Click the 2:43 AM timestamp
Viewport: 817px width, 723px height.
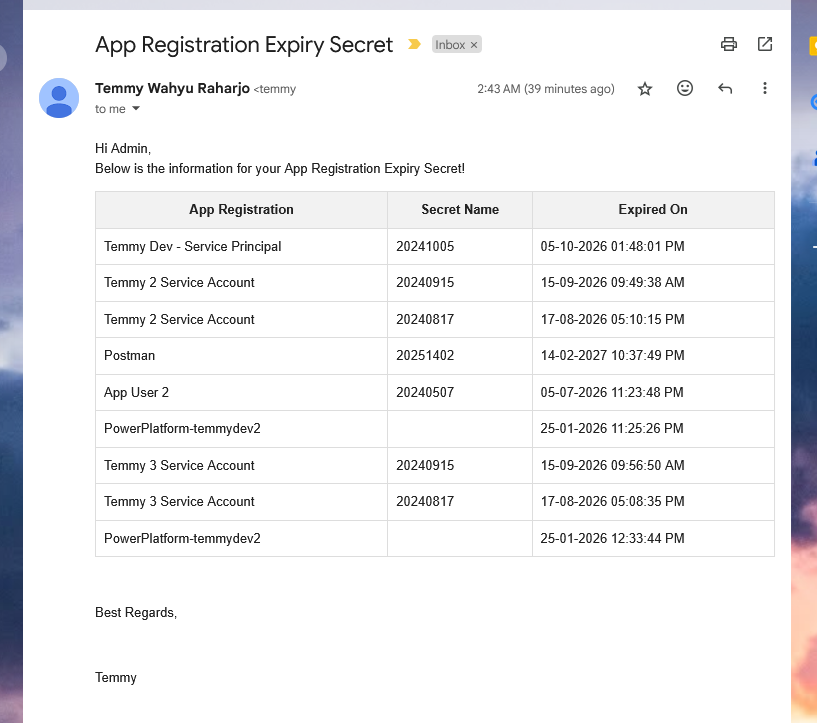click(546, 89)
